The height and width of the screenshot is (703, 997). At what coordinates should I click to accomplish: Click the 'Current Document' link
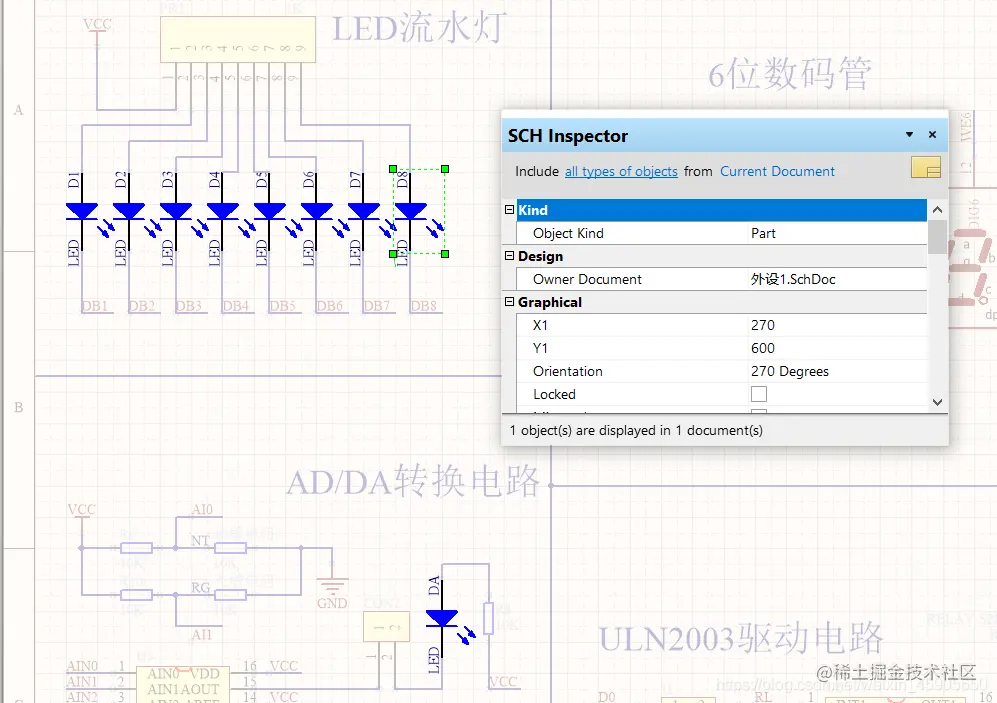tap(777, 172)
